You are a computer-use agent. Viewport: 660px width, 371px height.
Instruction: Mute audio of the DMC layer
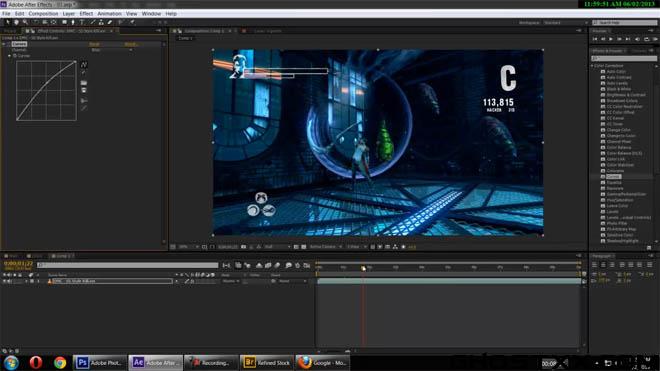10,281
